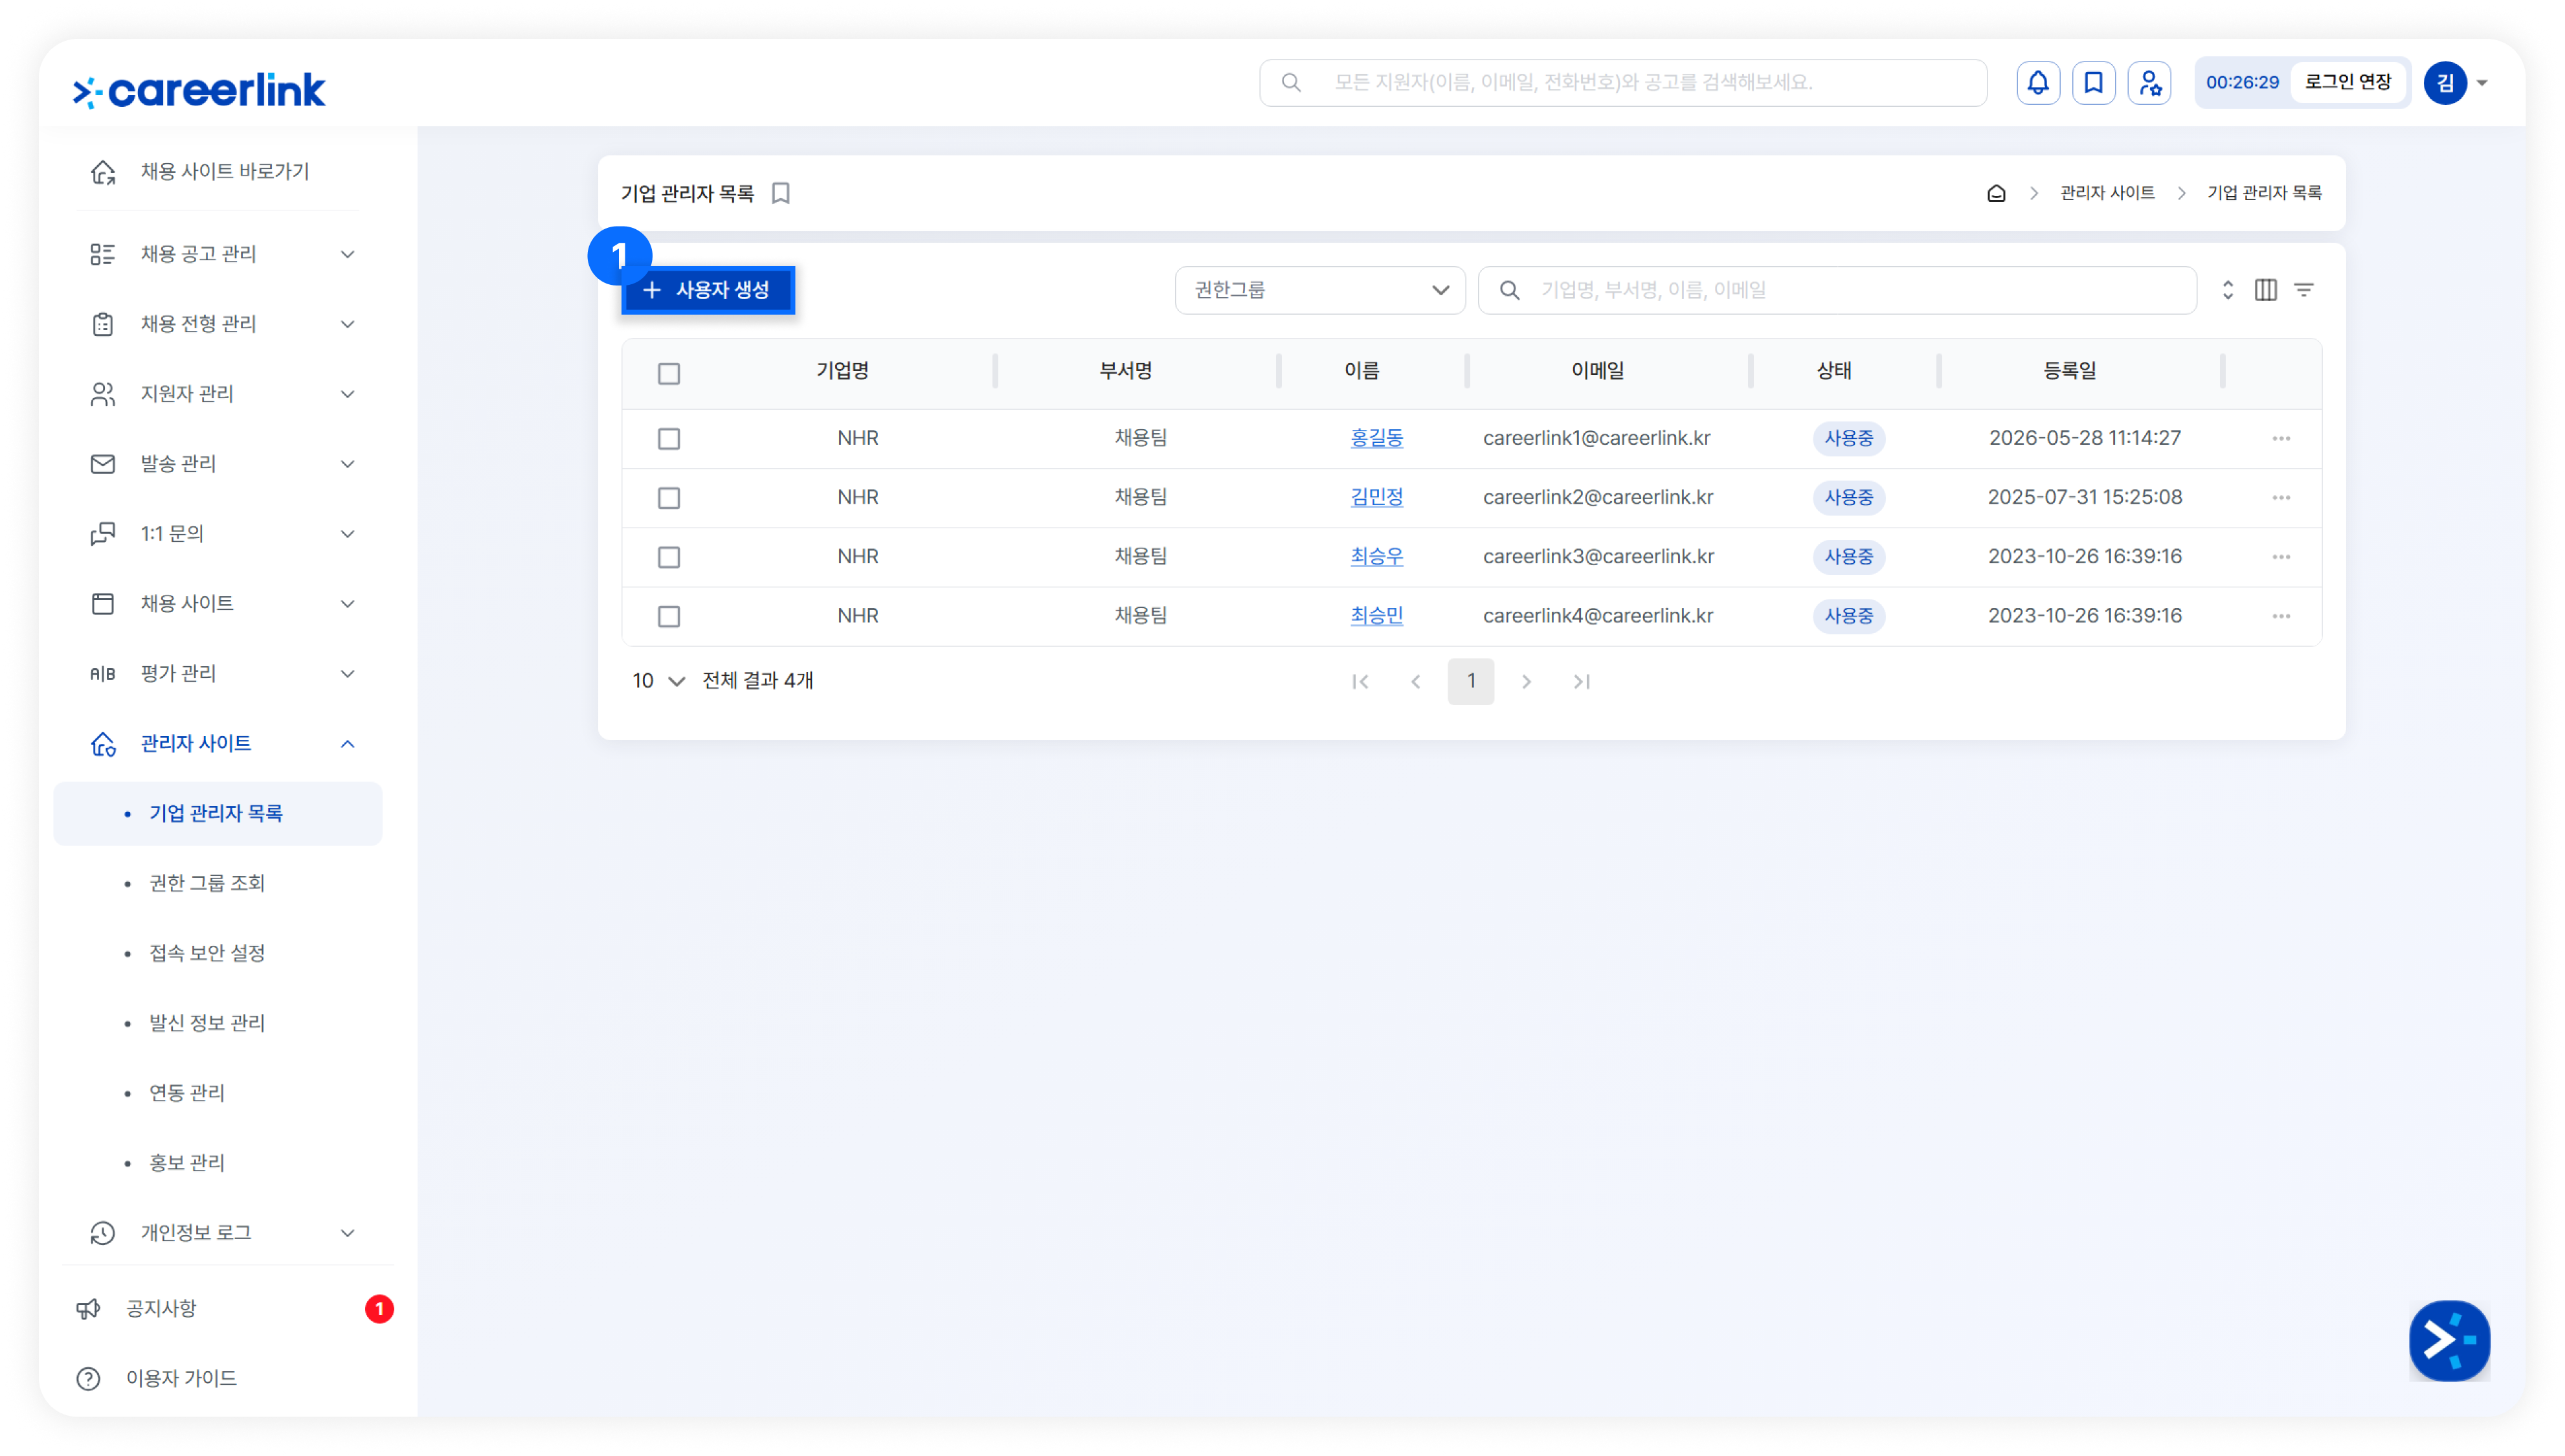Click the 사용자 생성 button
This screenshot has width=2565, height=1456.
(707, 290)
